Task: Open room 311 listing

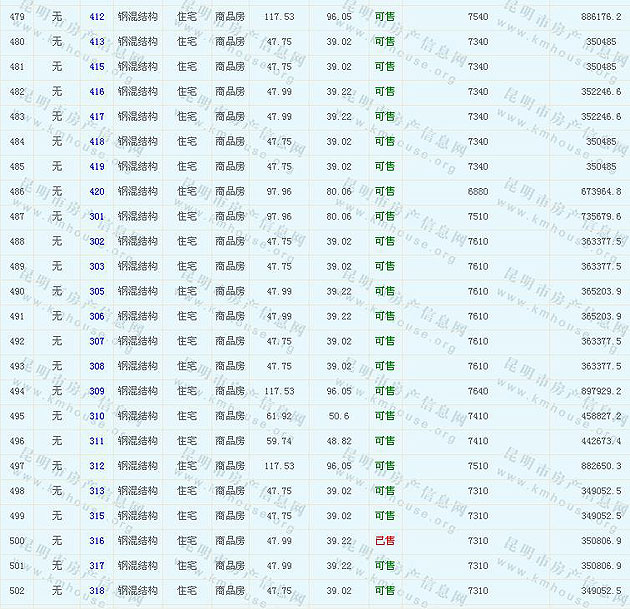Action: pyautogui.click(x=96, y=441)
